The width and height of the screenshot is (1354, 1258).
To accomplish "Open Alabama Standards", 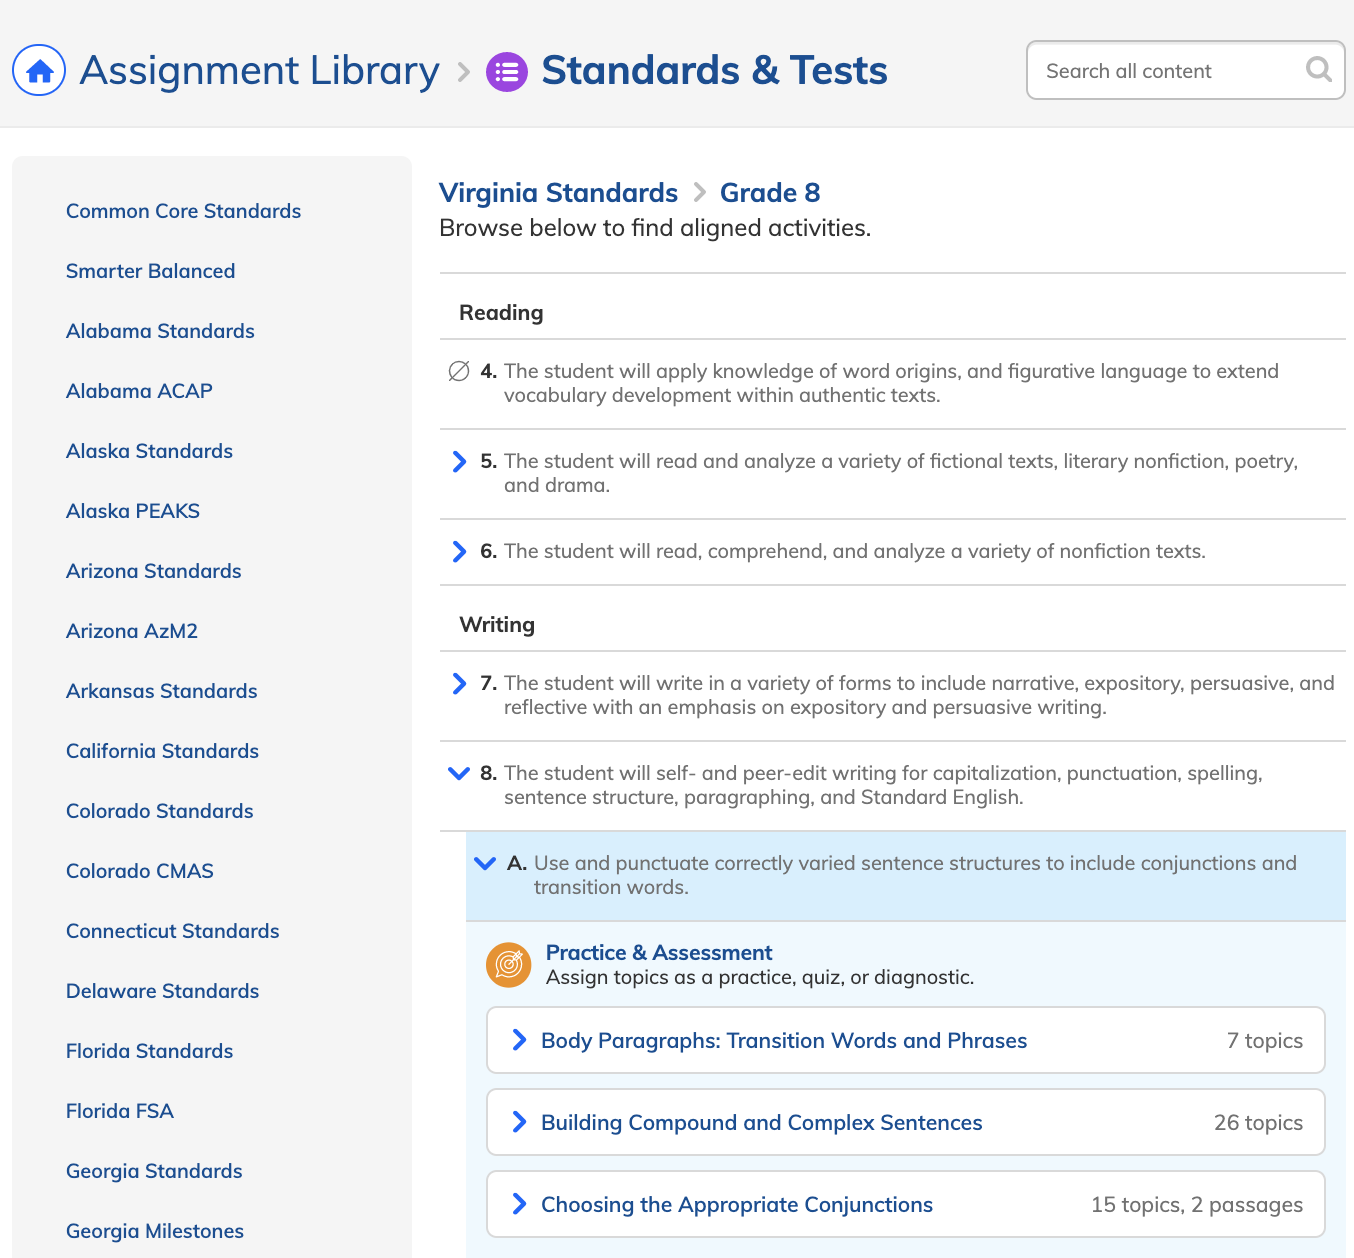I will click(x=160, y=331).
